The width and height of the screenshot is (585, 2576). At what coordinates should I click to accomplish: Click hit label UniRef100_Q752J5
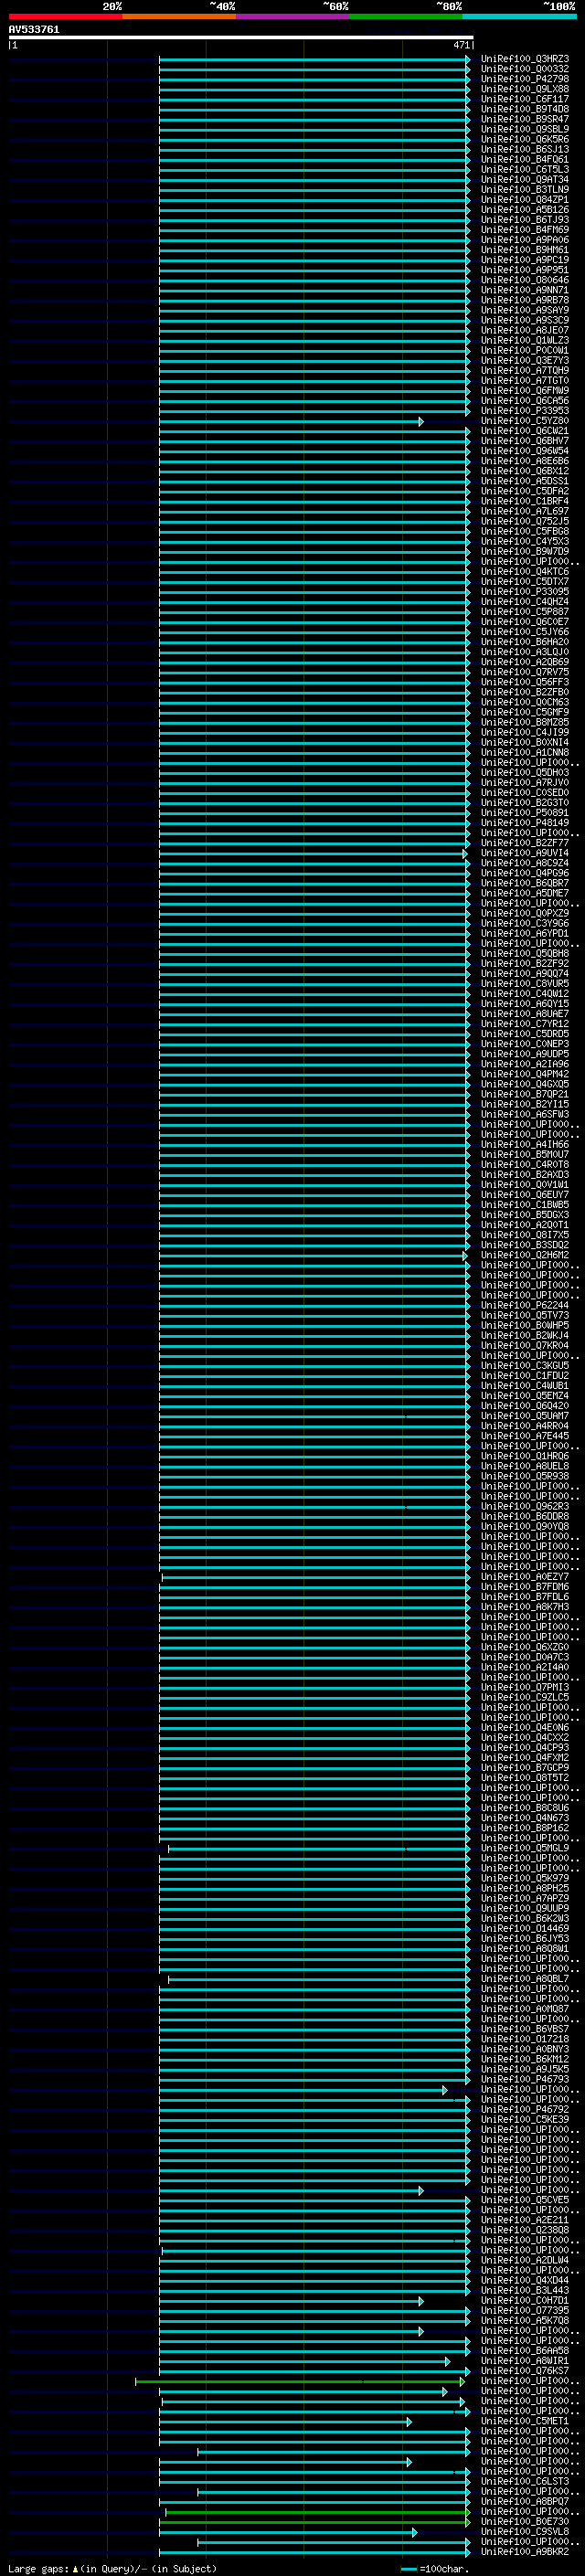(524, 521)
